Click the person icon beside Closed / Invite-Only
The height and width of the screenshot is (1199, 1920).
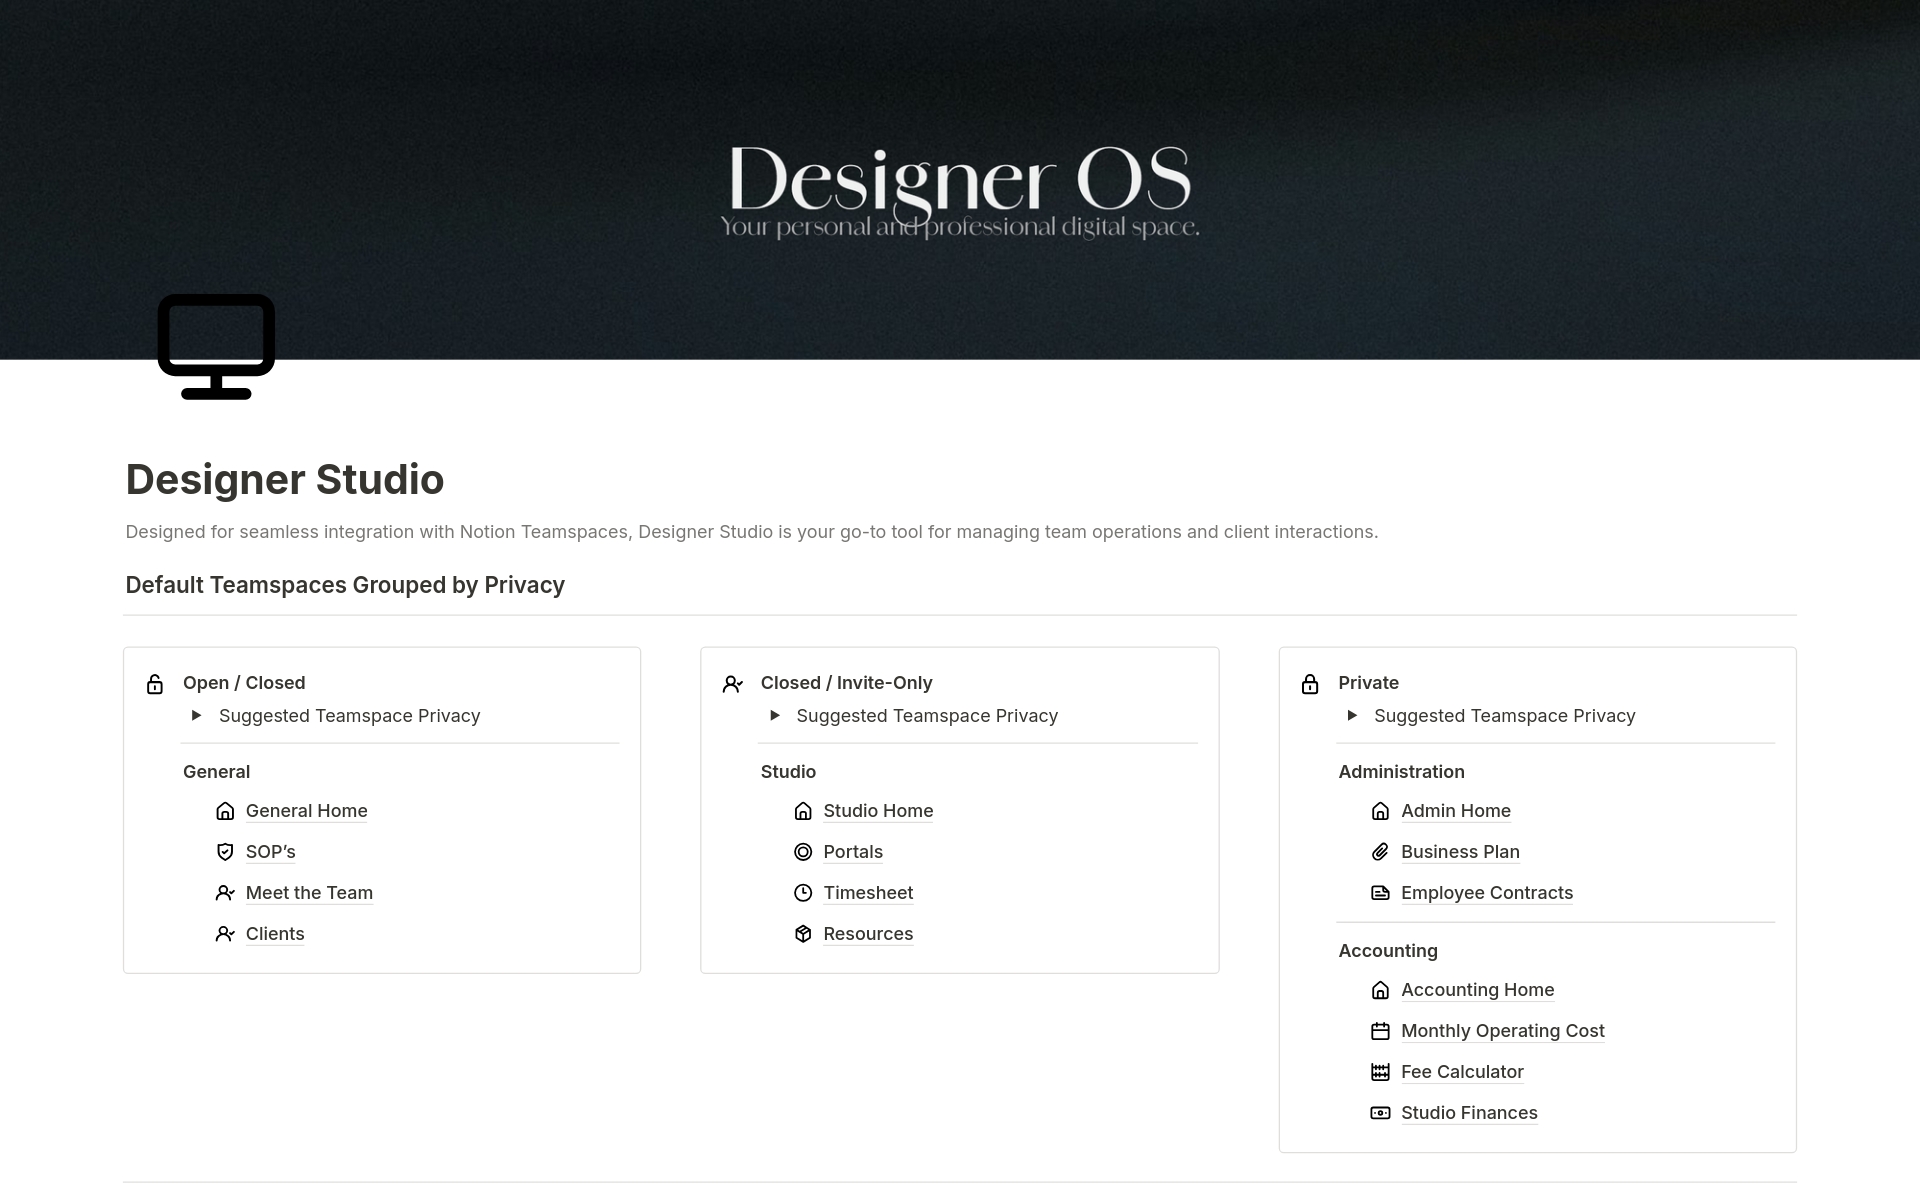click(x=732, y=684)
